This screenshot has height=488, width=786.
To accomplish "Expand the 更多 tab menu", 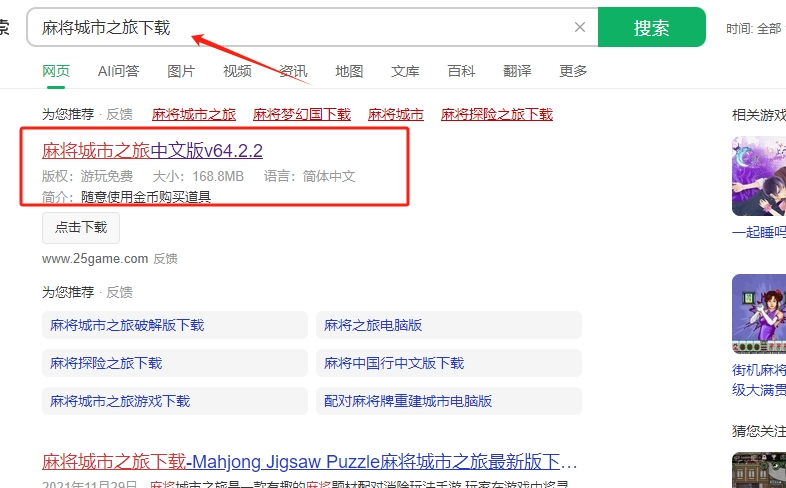I will click(573, 71).
